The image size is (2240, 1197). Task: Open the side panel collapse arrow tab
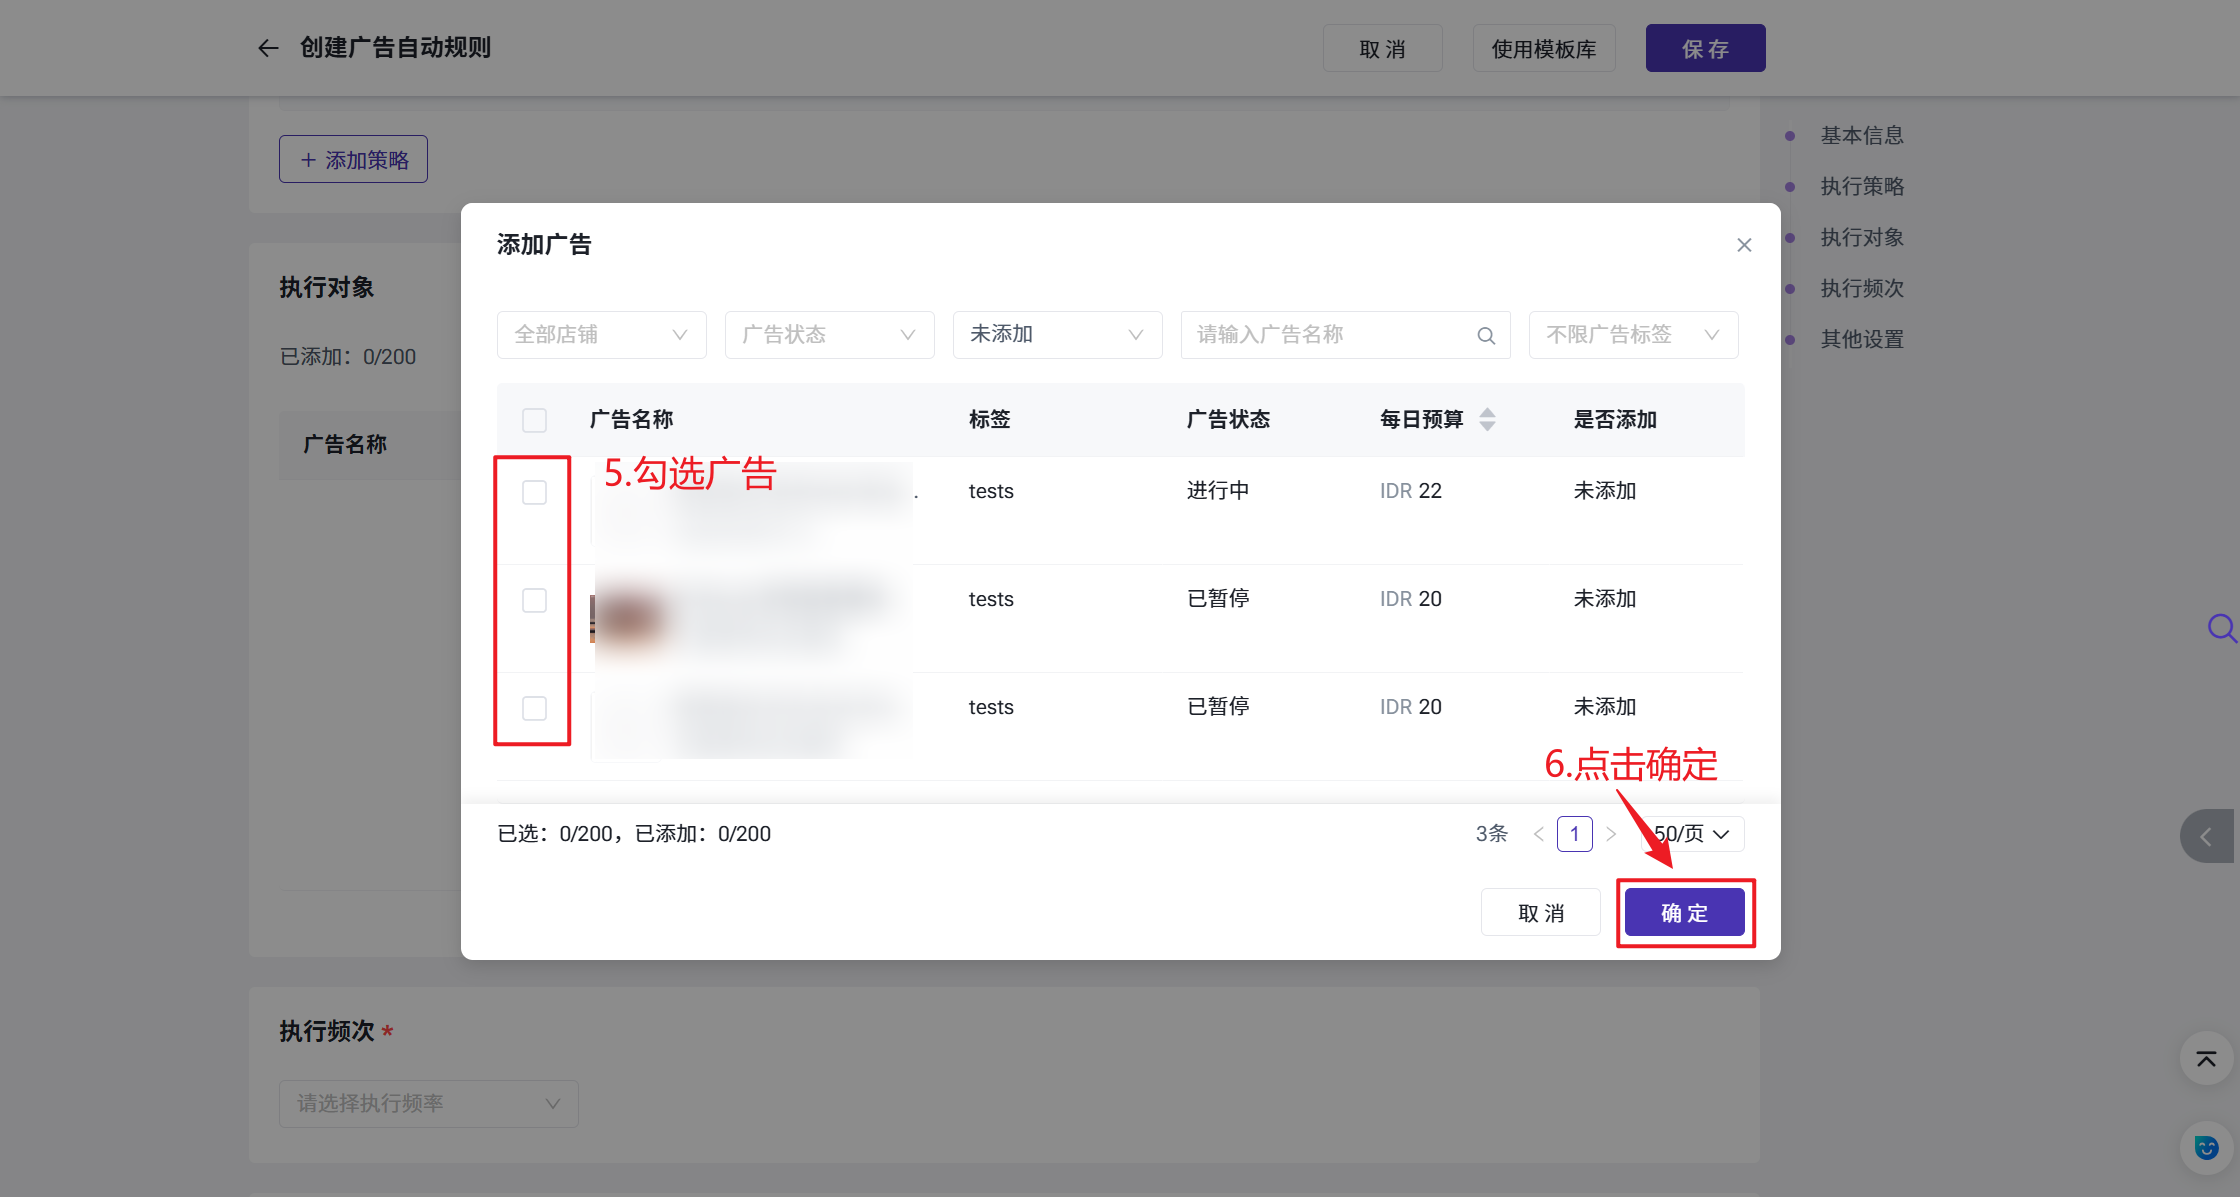(x=2206, y=837)
